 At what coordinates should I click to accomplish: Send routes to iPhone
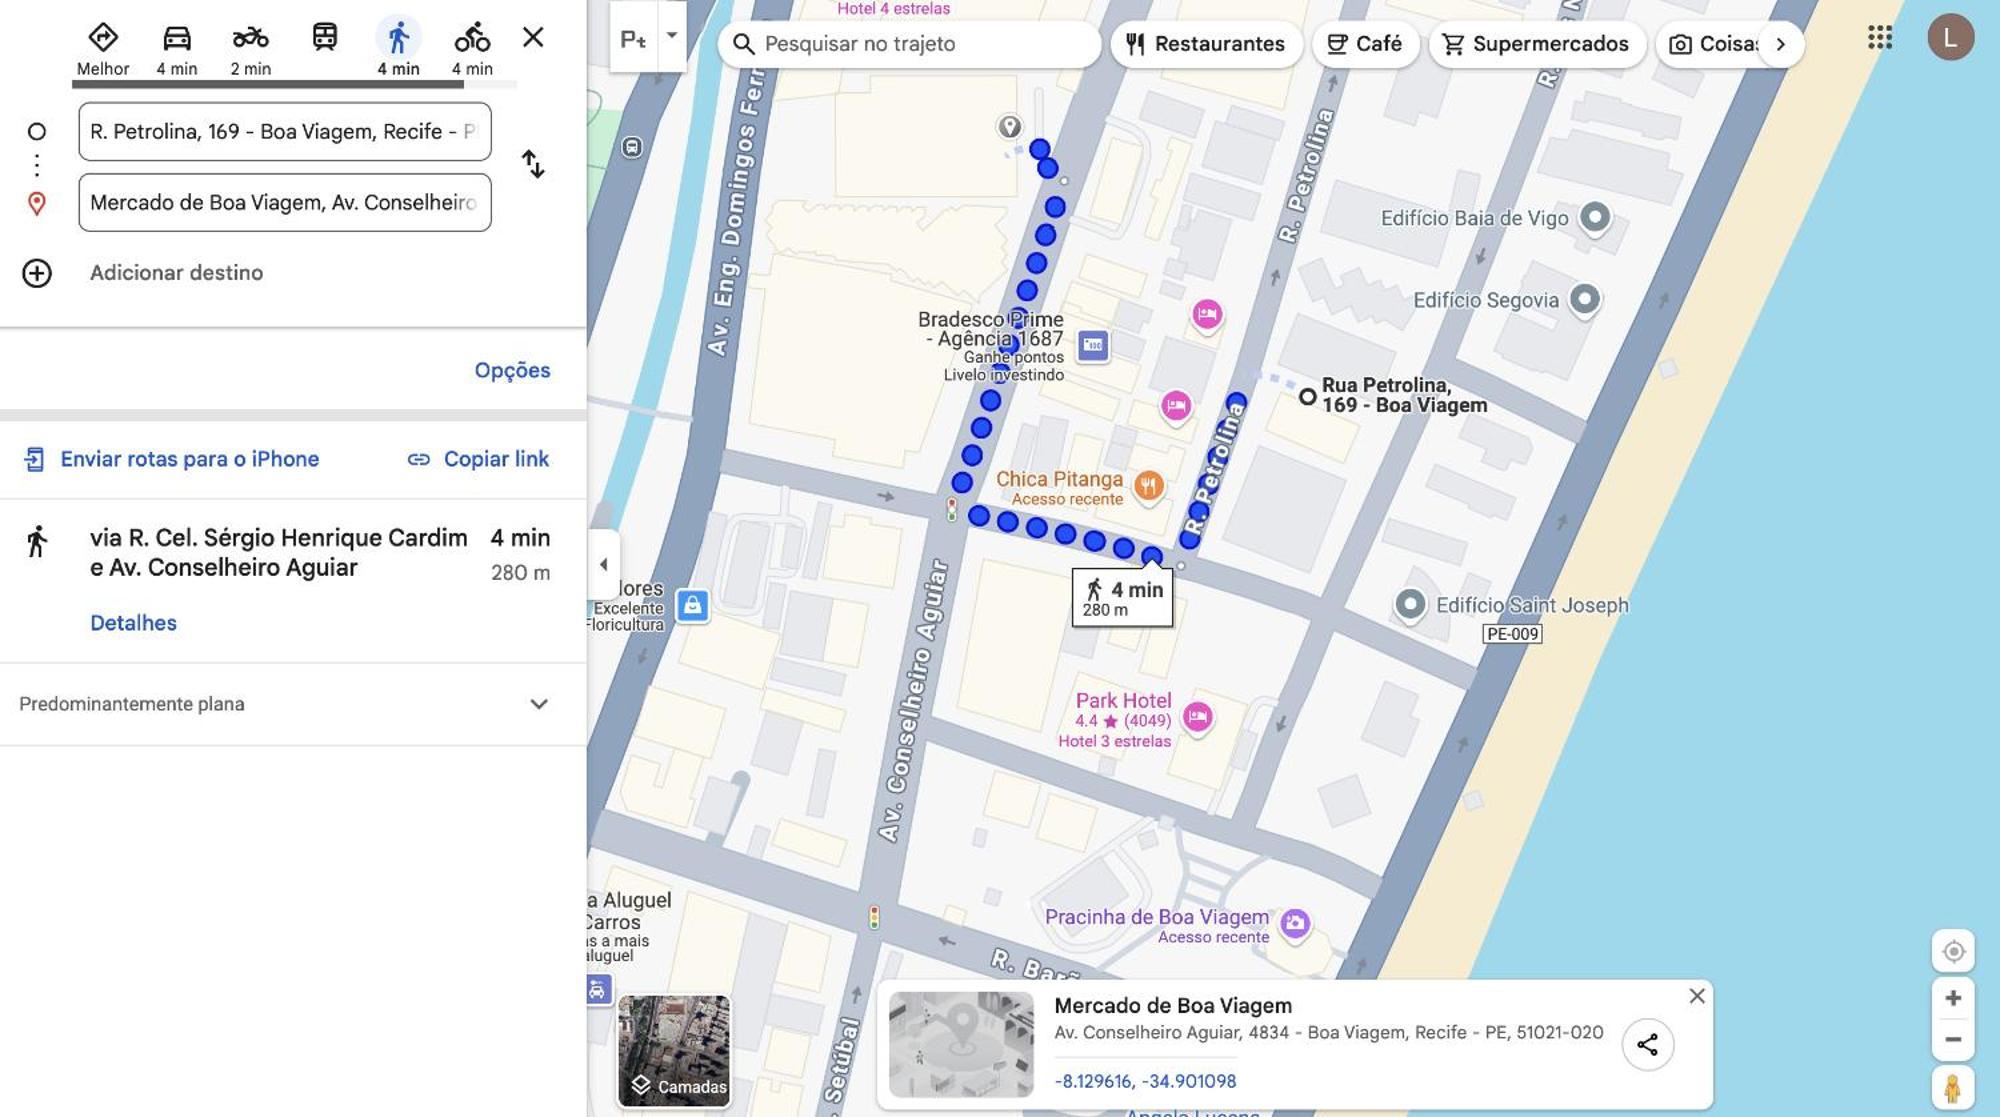point(171,459)
